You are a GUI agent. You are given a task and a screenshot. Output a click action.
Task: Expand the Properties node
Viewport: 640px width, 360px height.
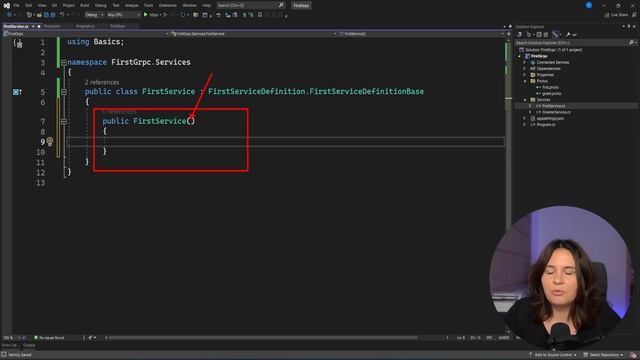tap(525, 75)
